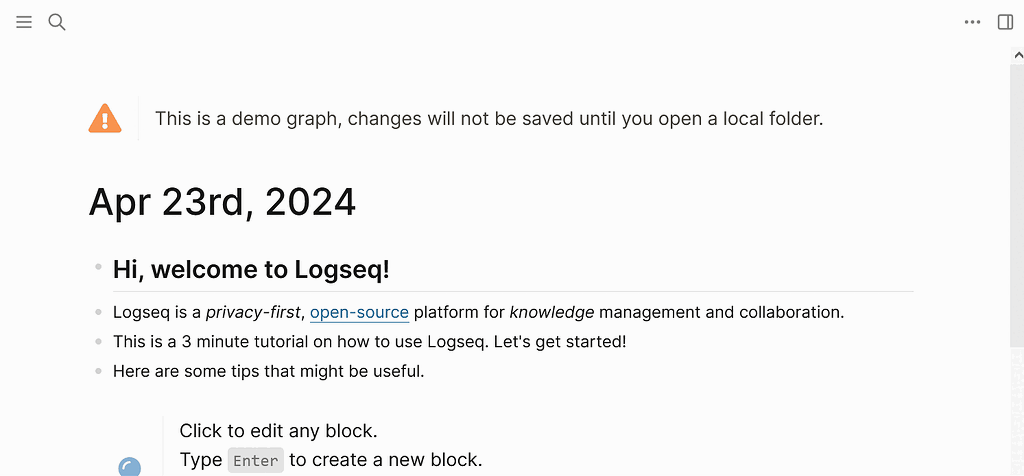Click the italic word 'knowledge'

click(552, 312)
